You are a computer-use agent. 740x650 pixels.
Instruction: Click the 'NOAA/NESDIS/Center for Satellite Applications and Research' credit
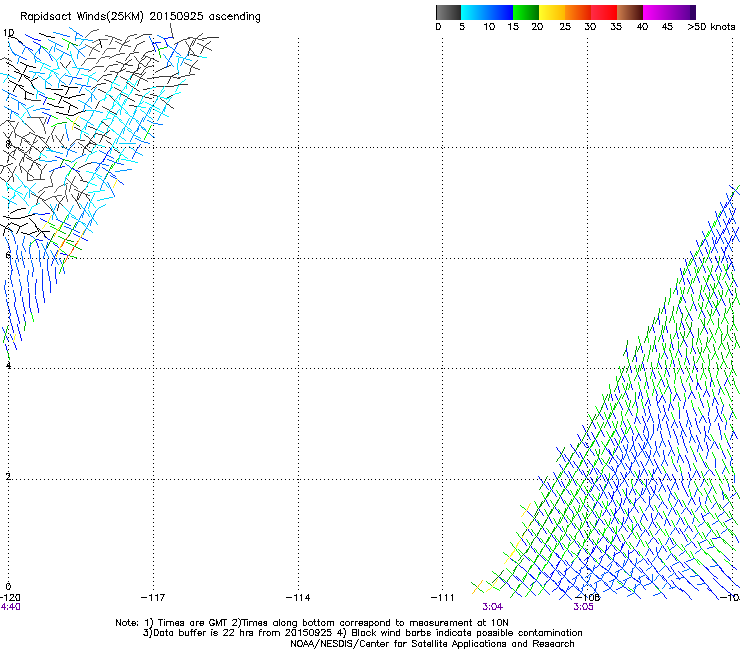432,644
